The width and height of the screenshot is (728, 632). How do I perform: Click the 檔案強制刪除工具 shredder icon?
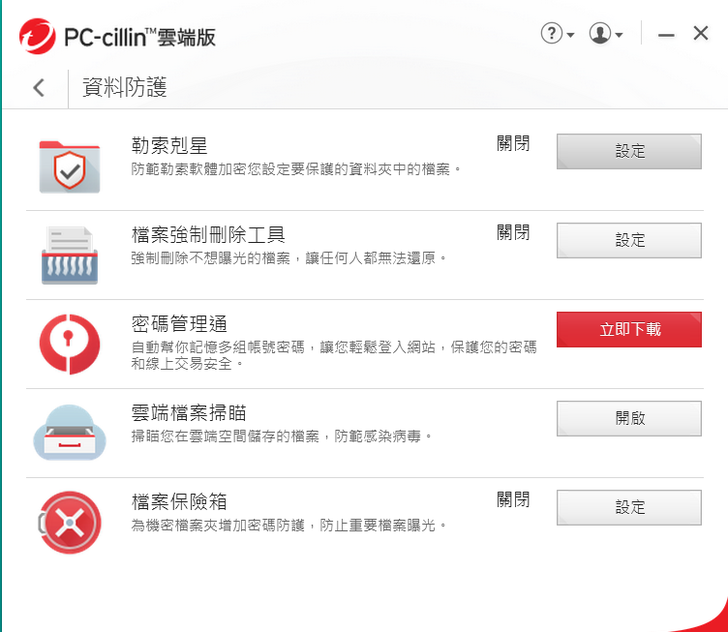click(70, 255)
